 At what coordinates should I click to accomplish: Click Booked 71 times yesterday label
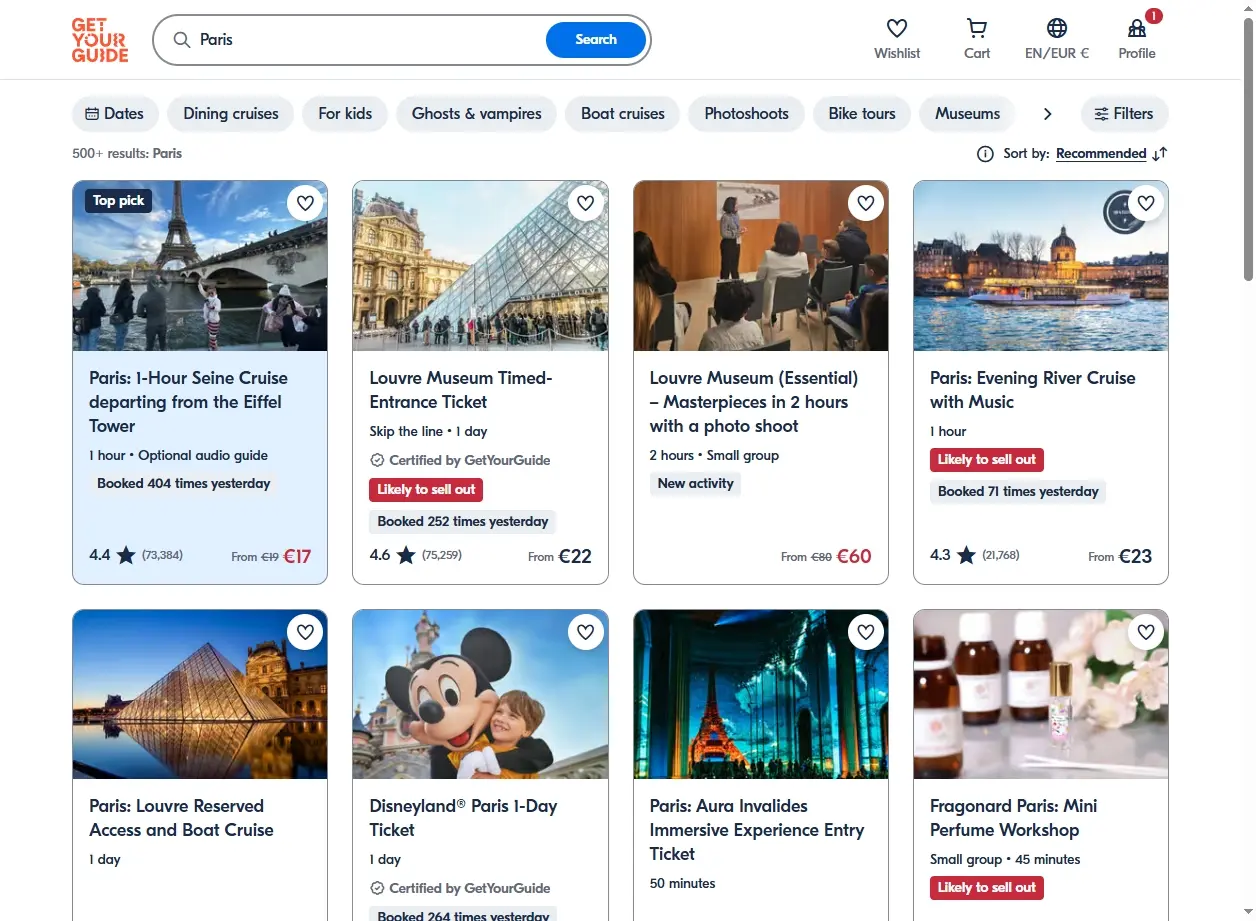pos(1018,492)
